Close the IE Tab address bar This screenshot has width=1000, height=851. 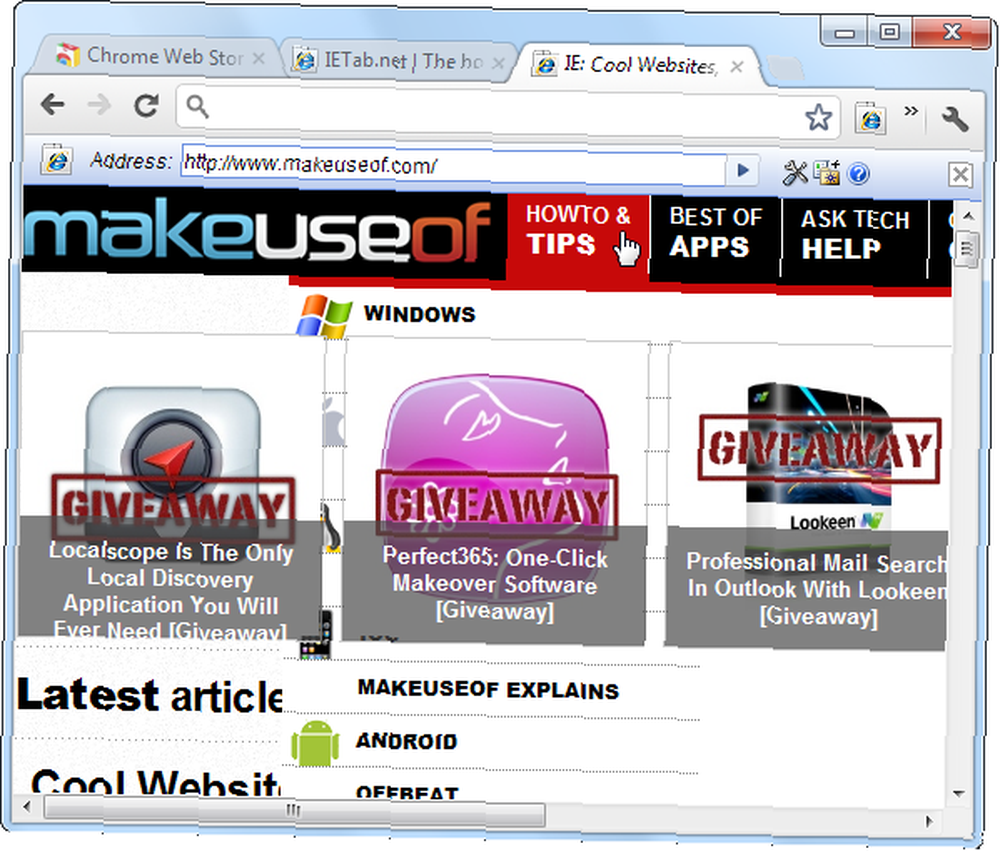pos(960,174)
